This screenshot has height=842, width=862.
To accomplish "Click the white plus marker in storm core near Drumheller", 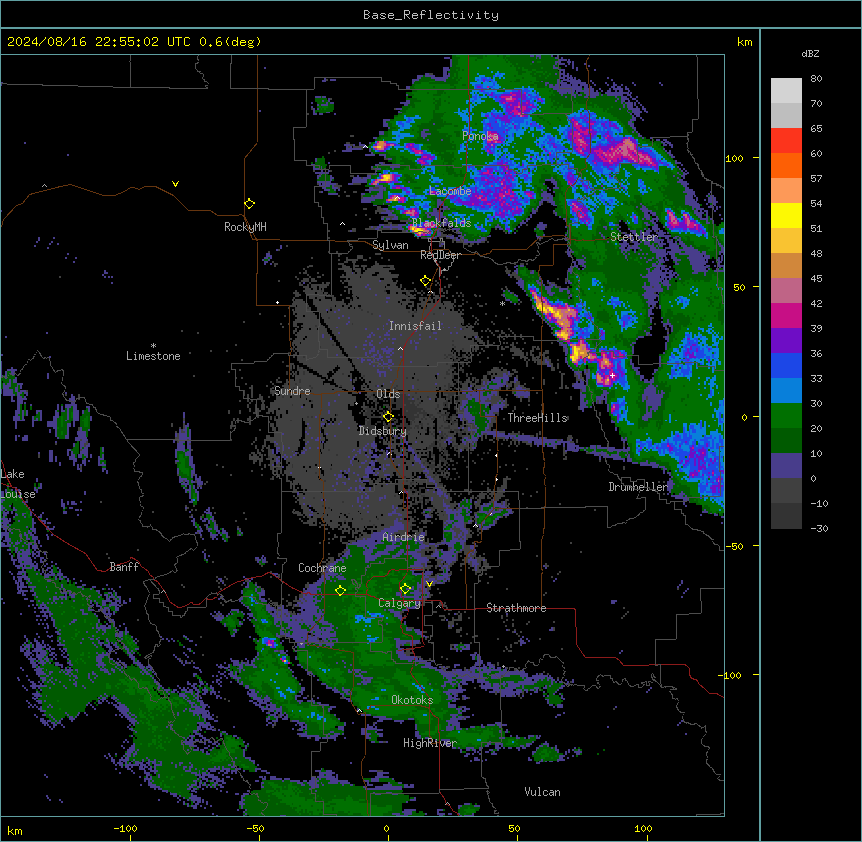I will tap(612, 375).
